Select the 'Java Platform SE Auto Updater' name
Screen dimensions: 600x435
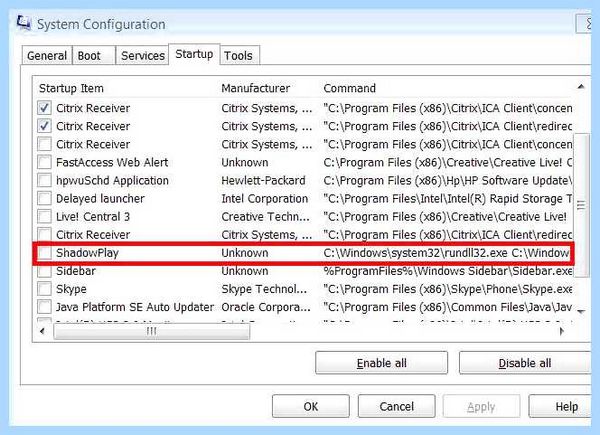(x=135, y=307)
